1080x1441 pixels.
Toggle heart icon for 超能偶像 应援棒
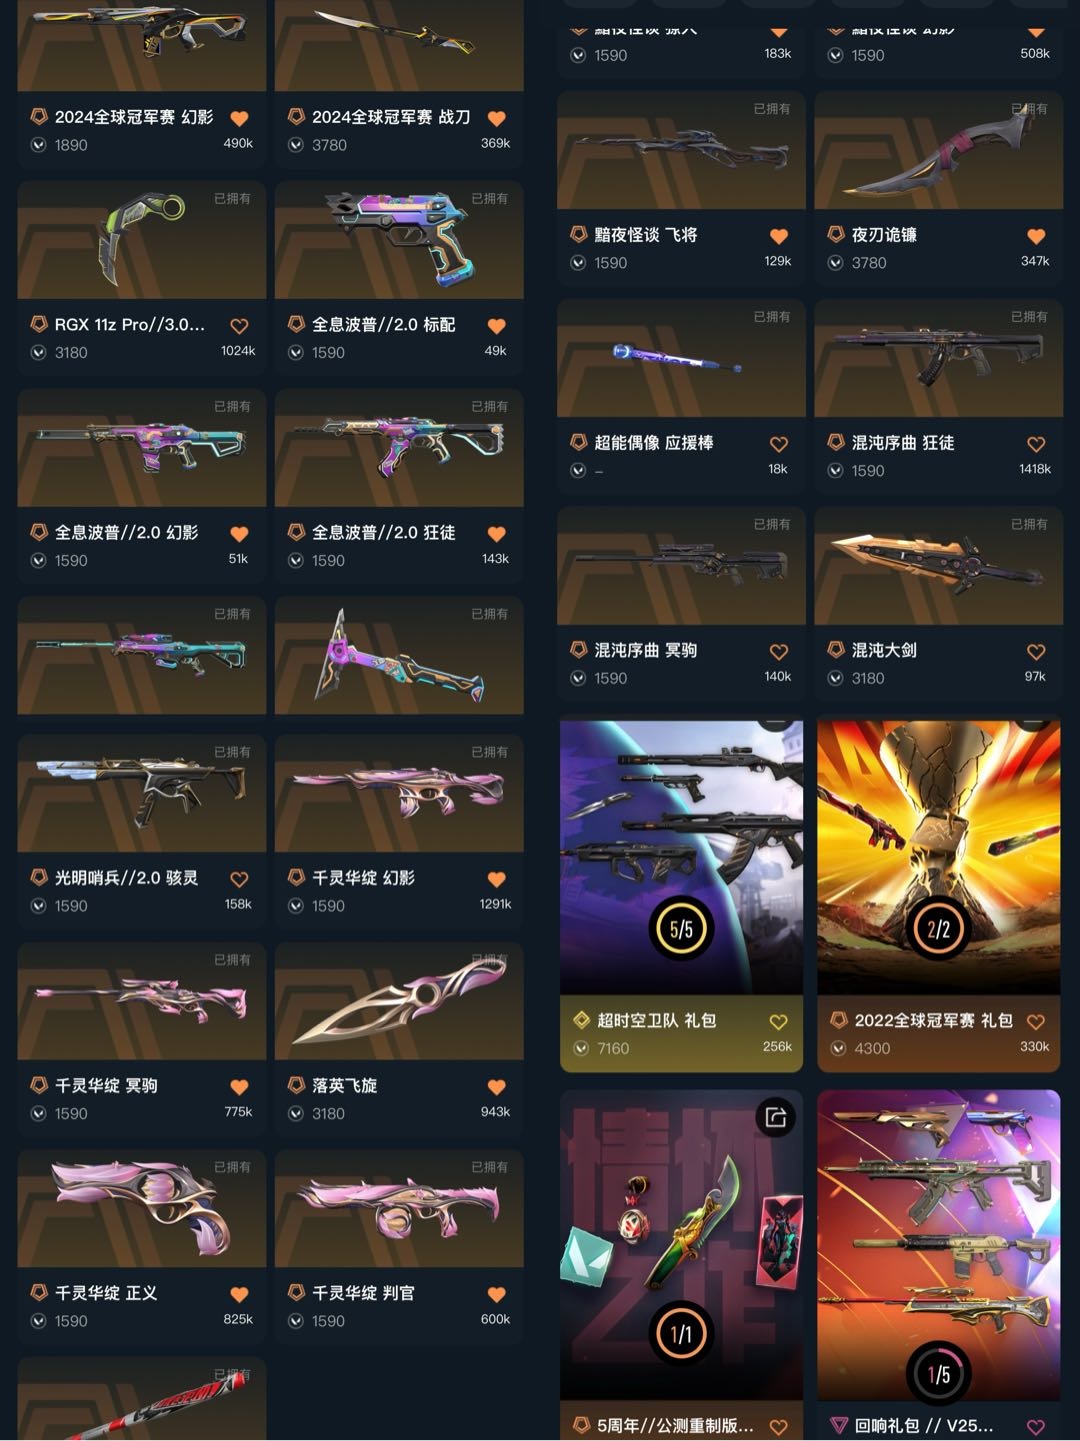pos(779,444)
